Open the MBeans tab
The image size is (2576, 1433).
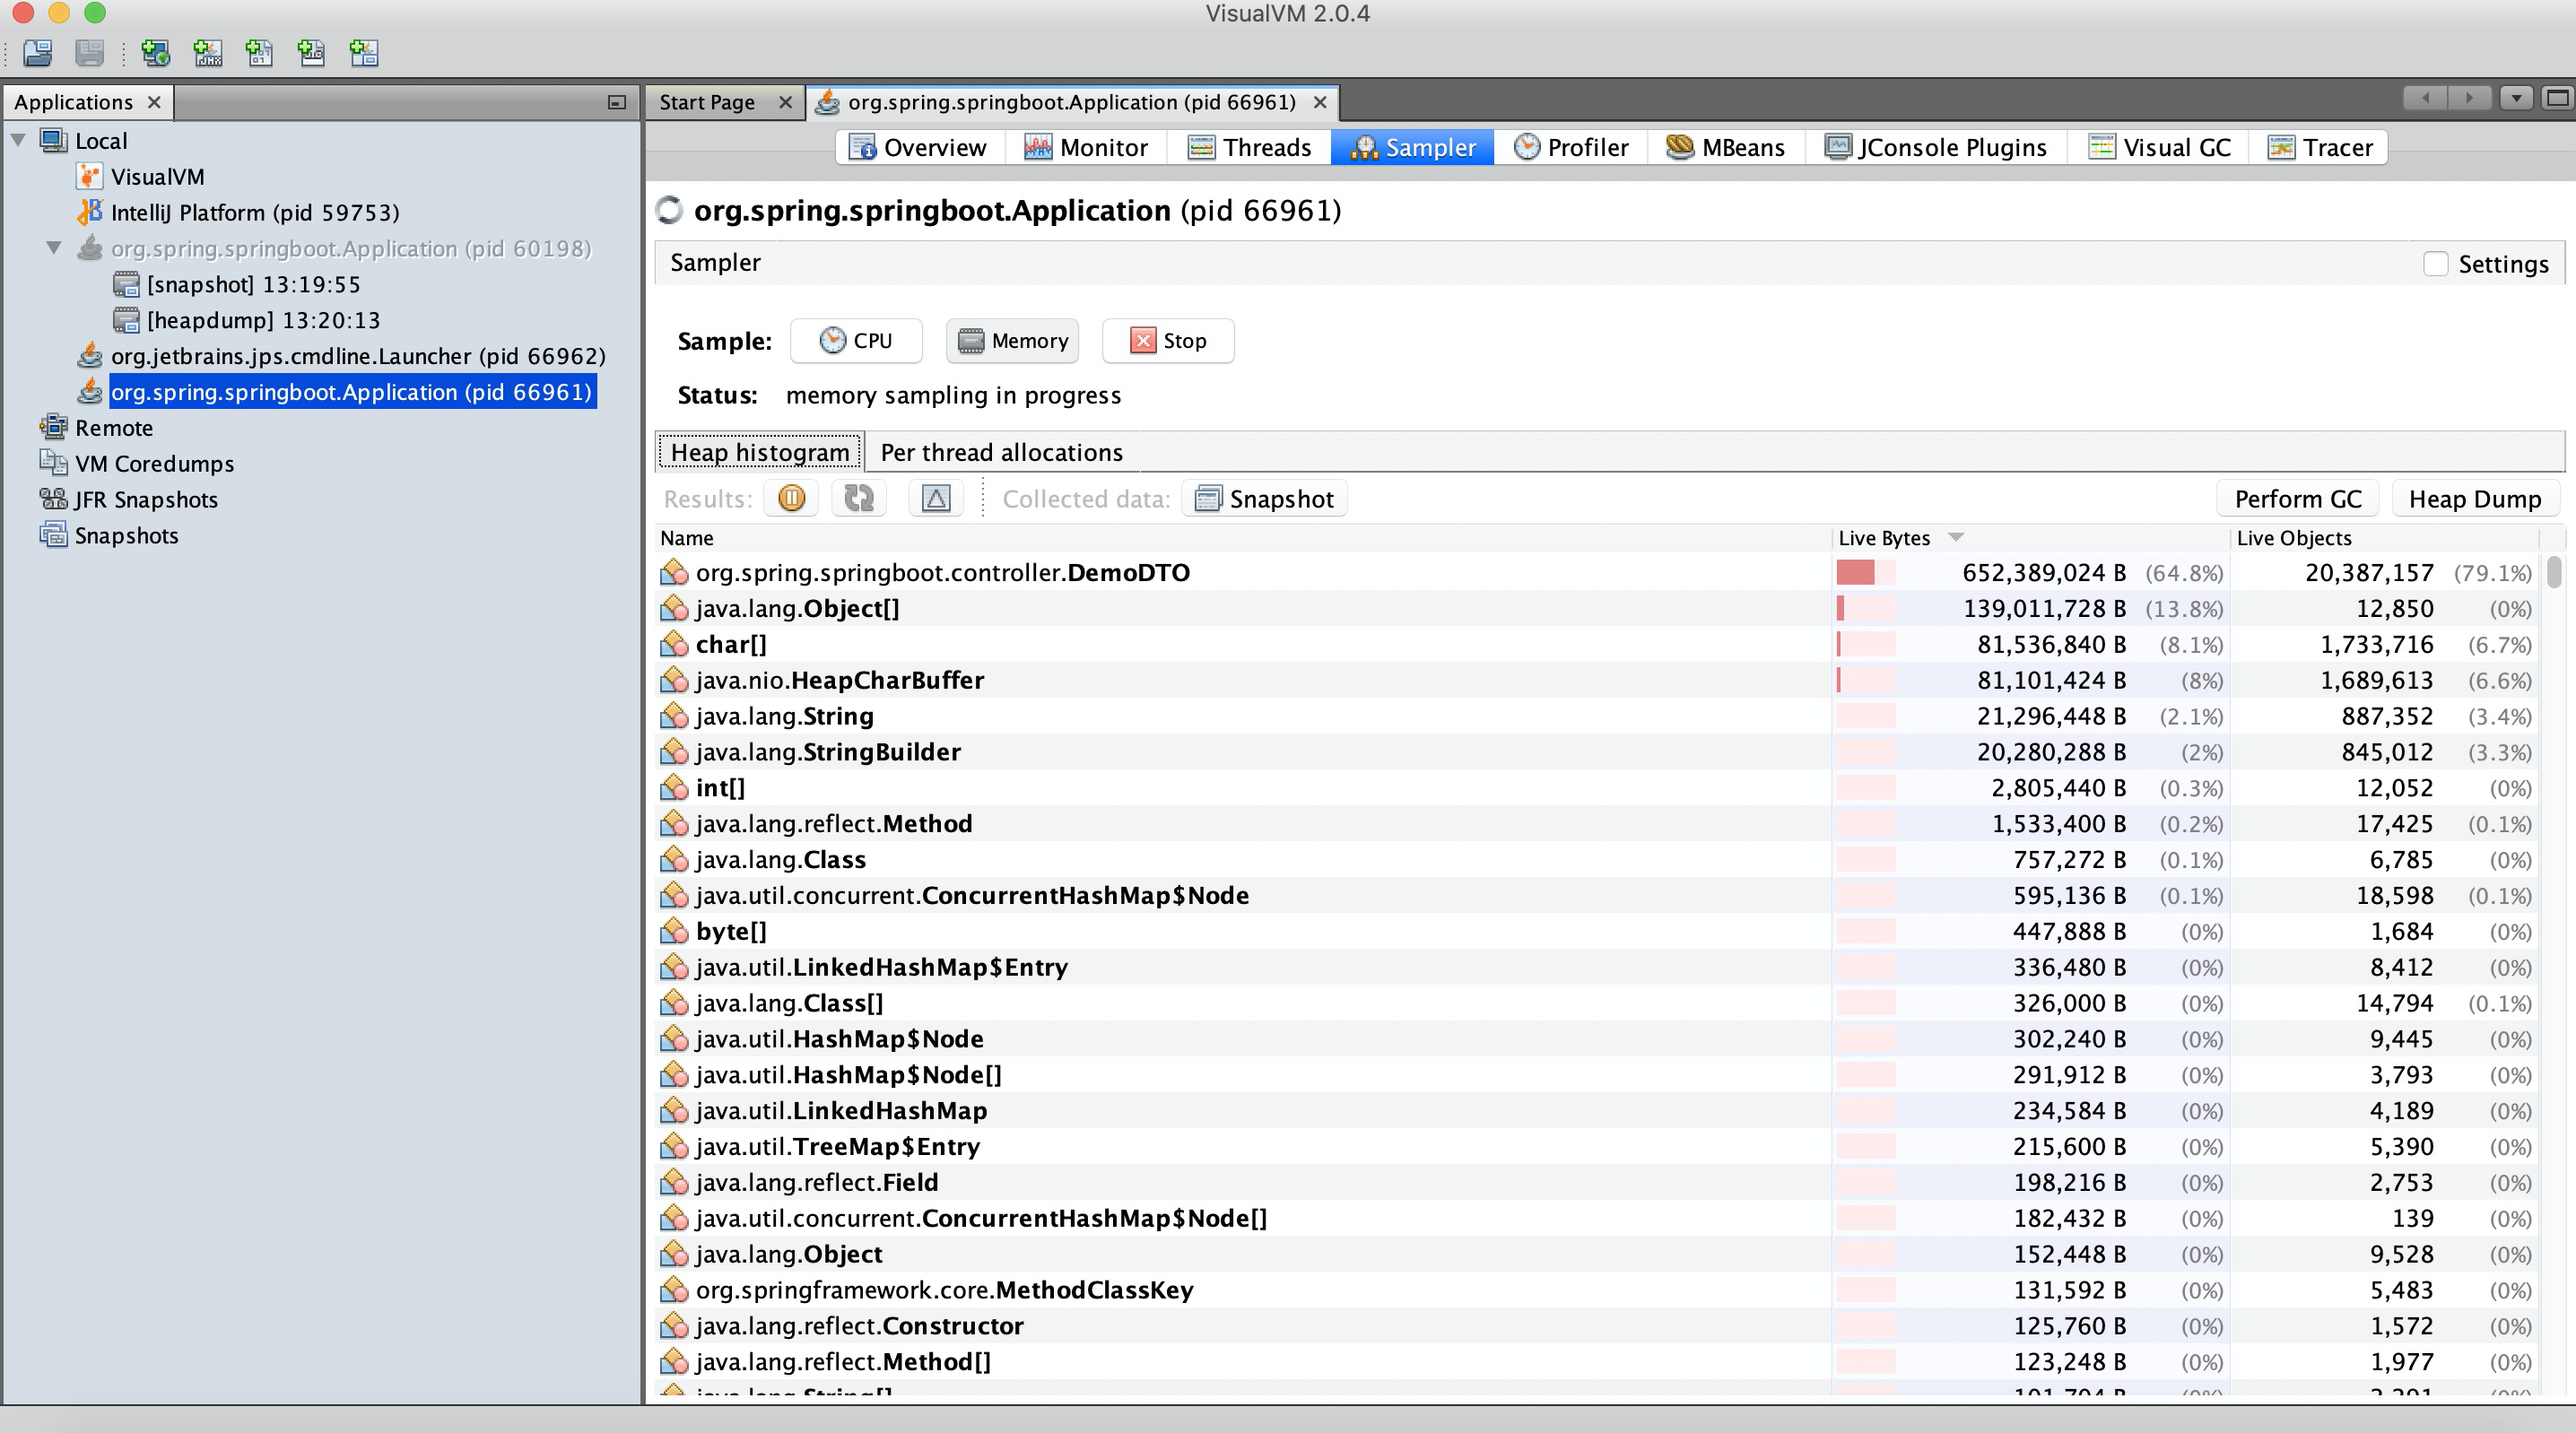pyautogui.click(x=1725, y=147)
